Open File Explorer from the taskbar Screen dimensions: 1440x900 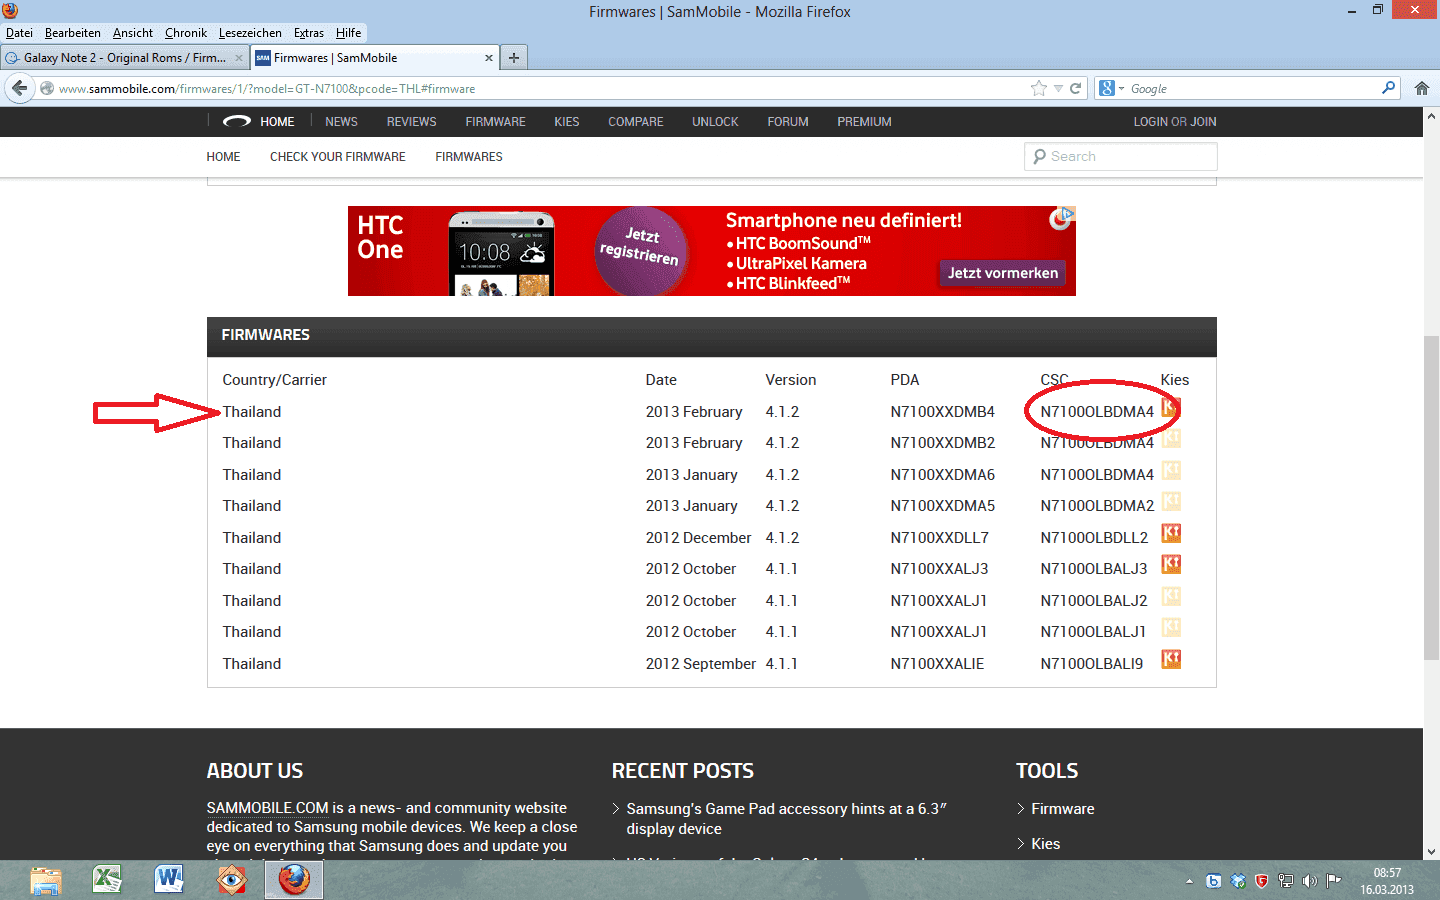46,880
